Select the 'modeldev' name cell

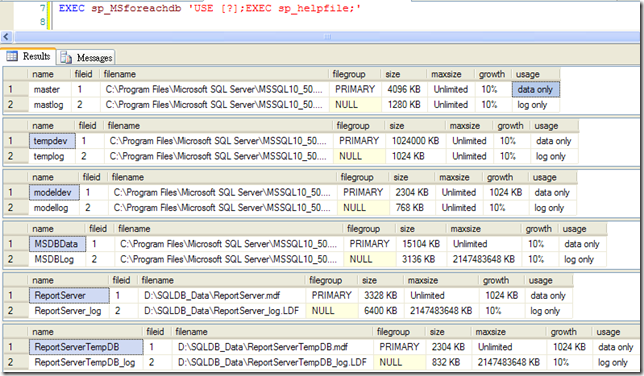(54, 192)
